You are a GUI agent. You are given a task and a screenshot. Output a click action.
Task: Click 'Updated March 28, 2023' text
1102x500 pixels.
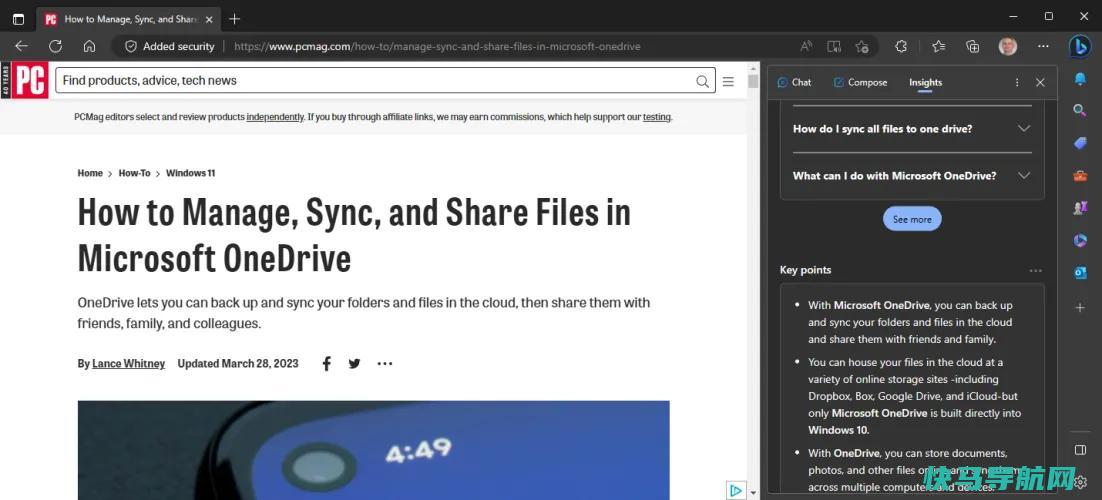click(238, 364)
